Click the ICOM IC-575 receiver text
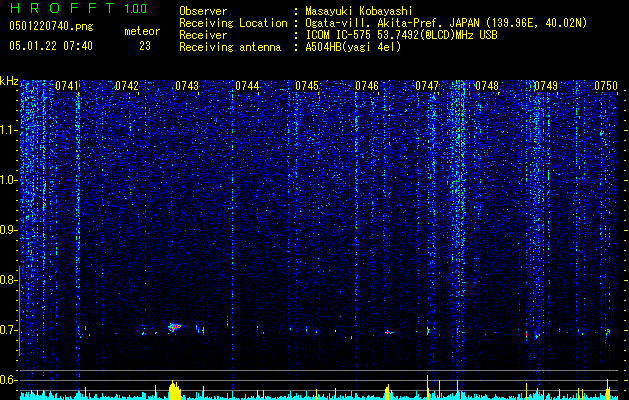This screenshot has width=629, height=400. [401, 35]
